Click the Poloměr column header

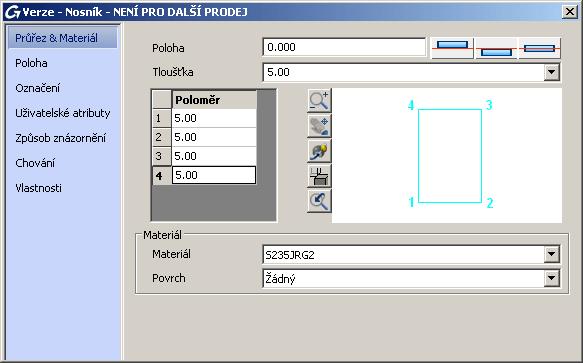point(214,100)
